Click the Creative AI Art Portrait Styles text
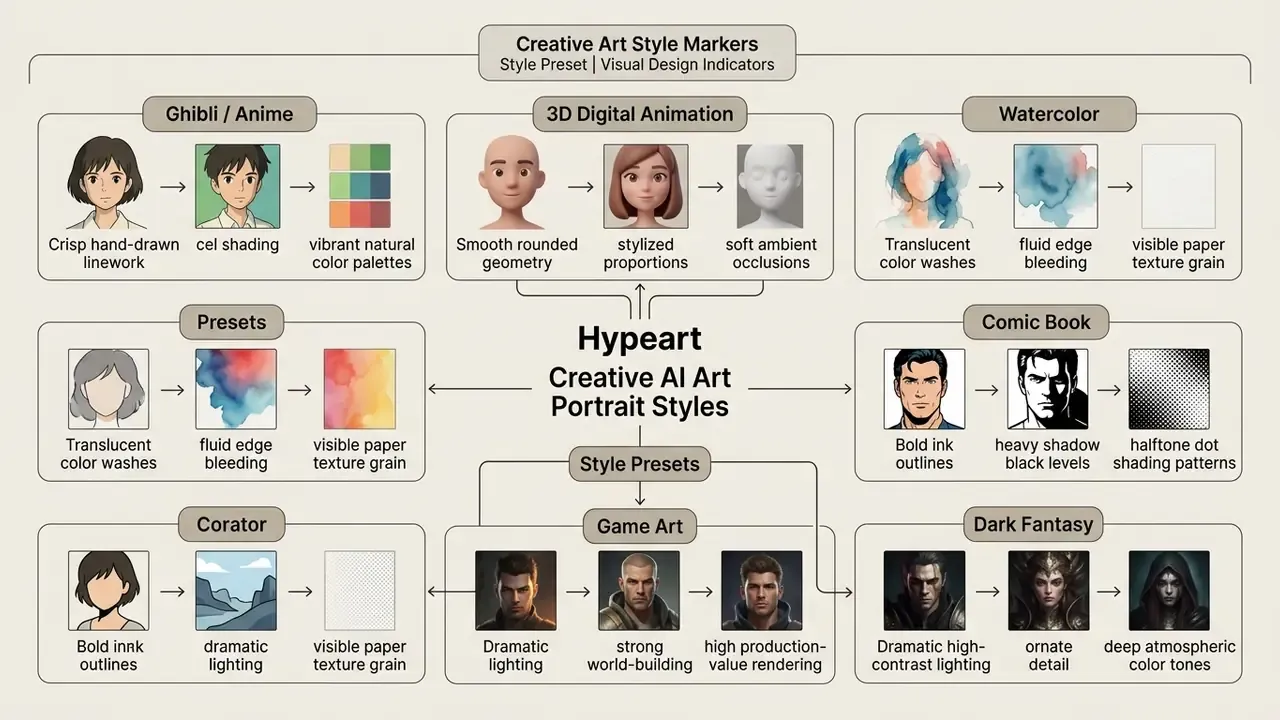The width and height of the screenshot is (1280, 720). [x=640, y=392]
